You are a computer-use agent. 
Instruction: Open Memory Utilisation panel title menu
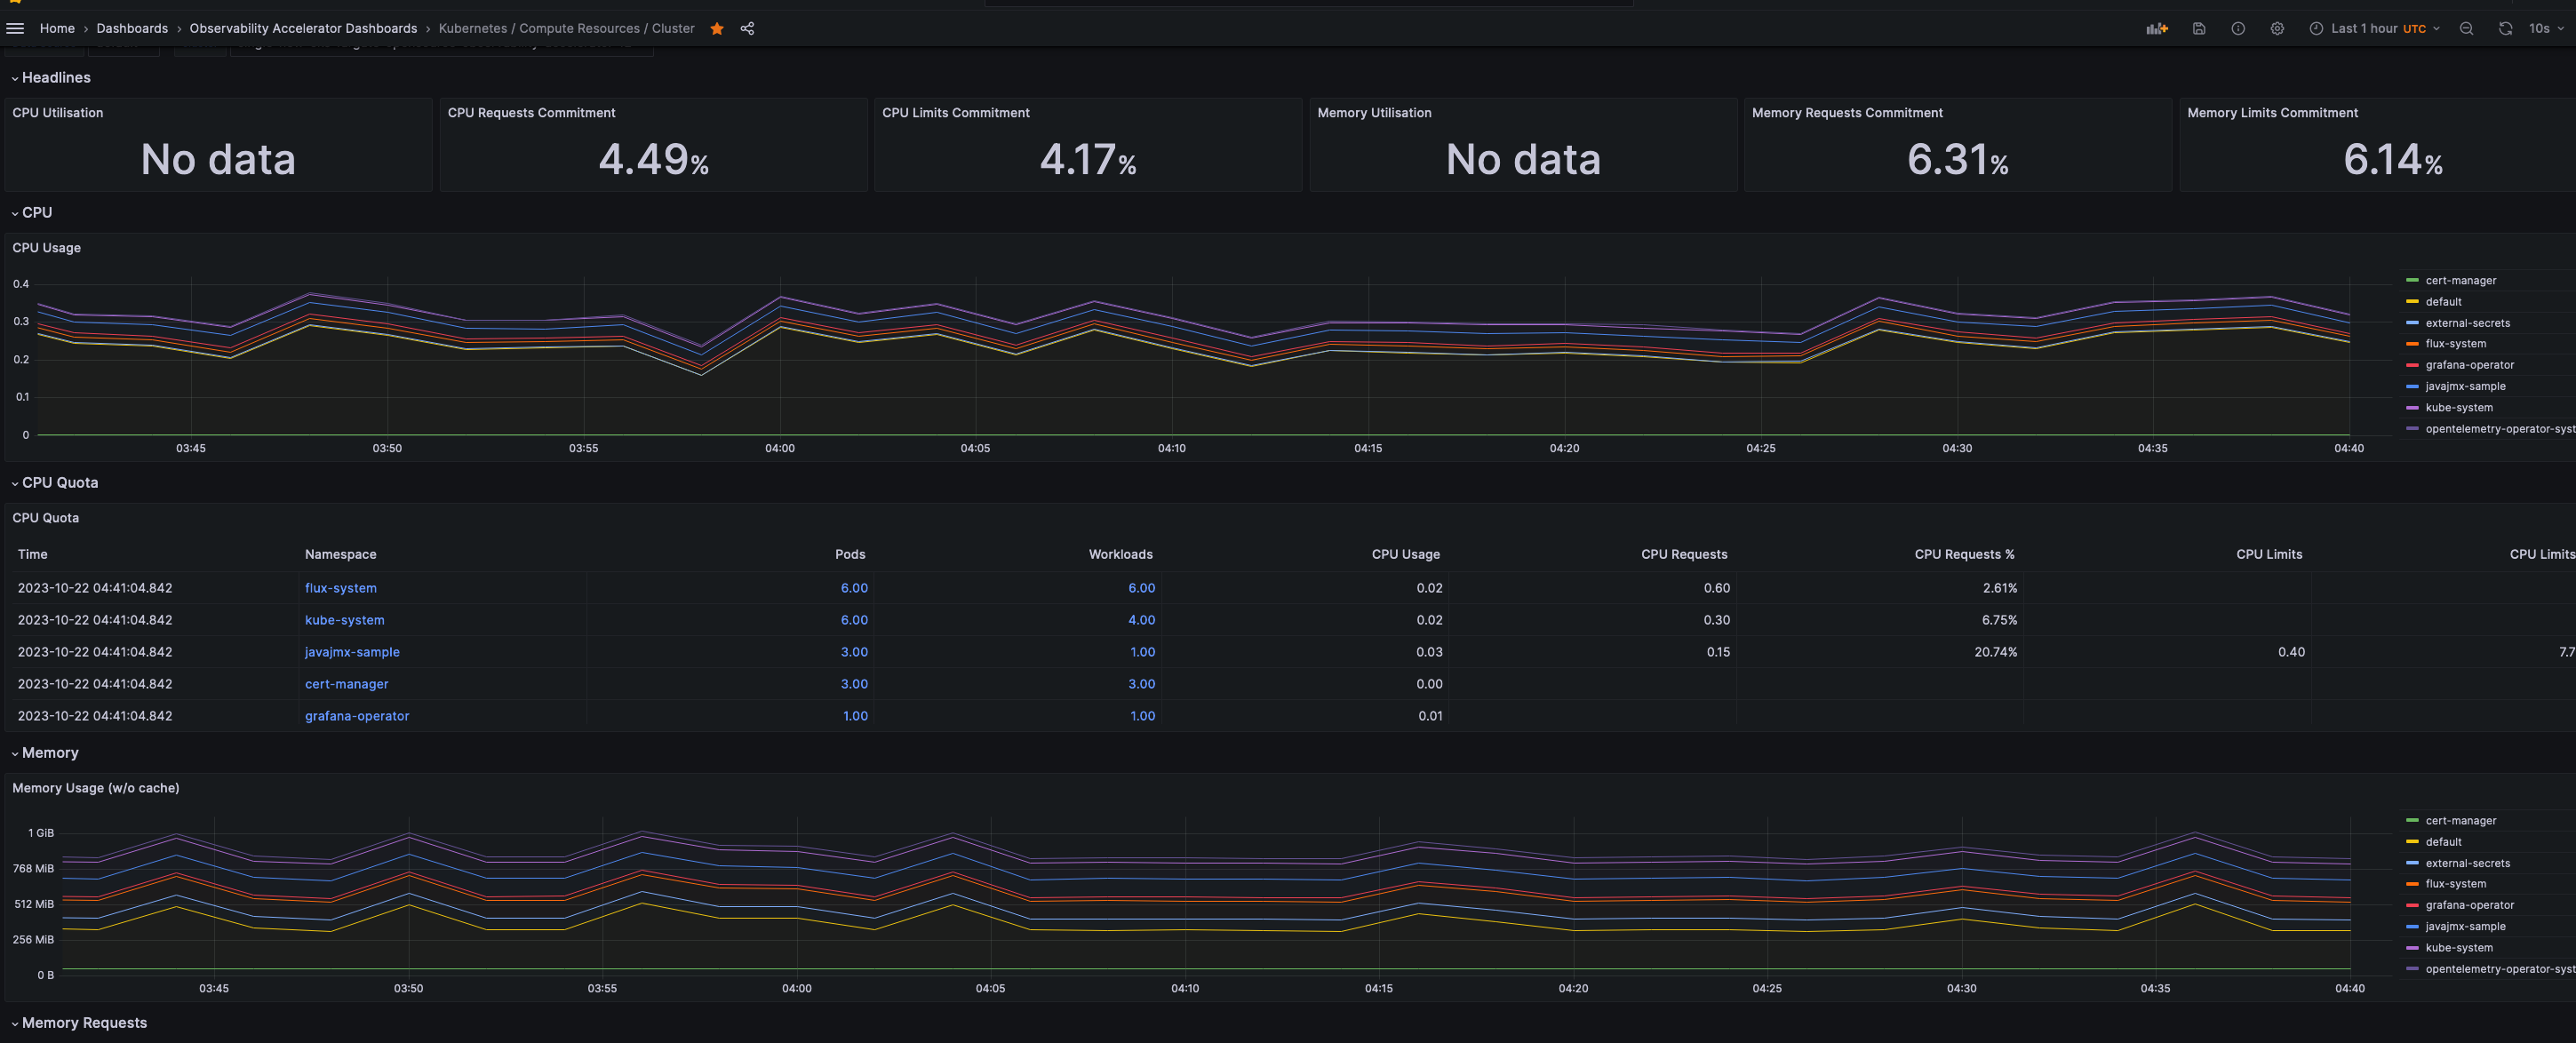(1374, 112)
